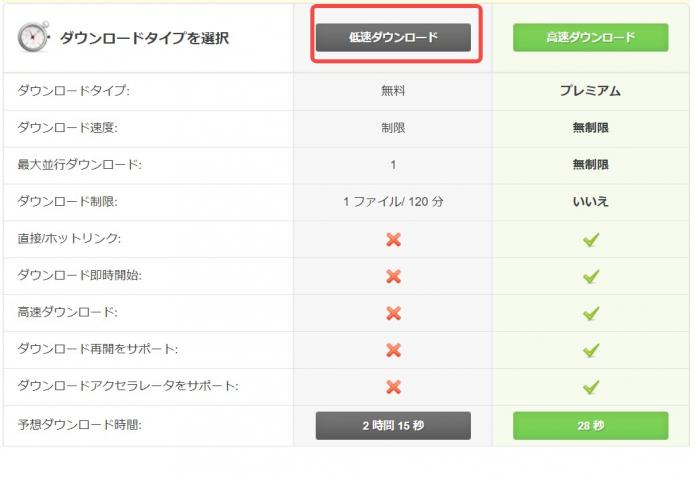The width and height of the screenshot is (700, 480).
Task: Click the green 28 秒 button
Action: [590, 425]
